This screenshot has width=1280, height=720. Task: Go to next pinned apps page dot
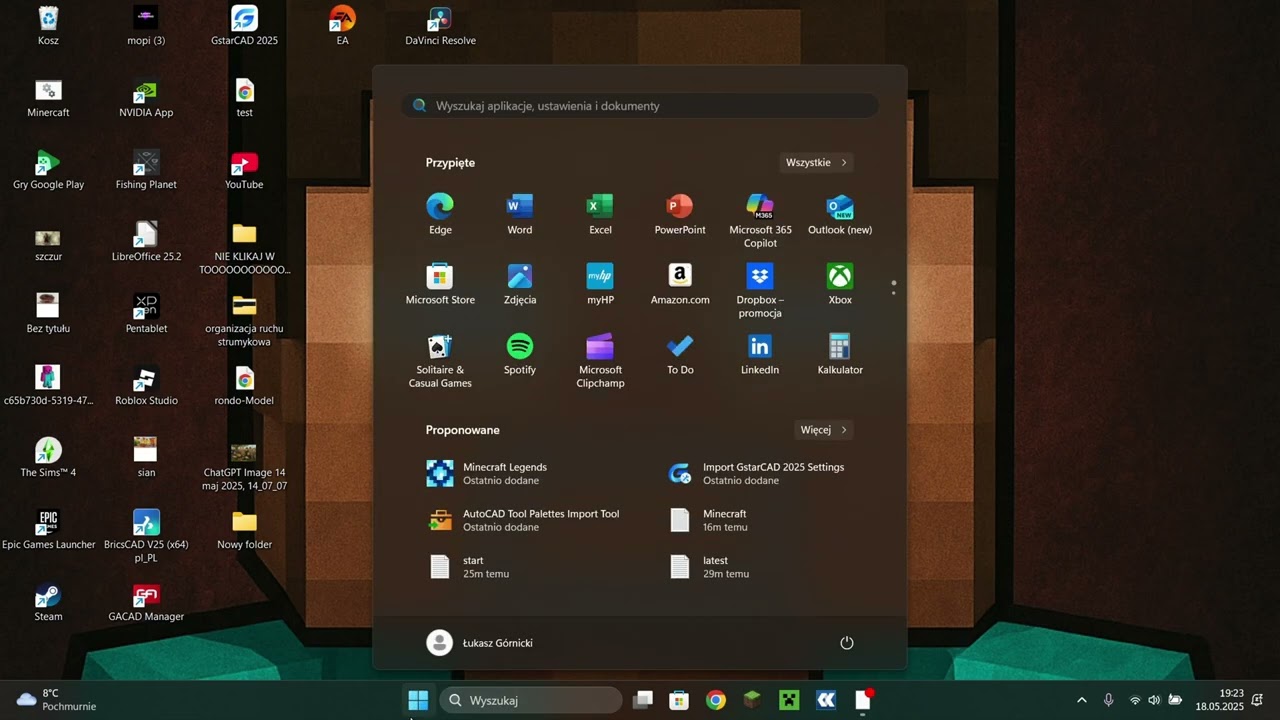(x=893, y=293)
